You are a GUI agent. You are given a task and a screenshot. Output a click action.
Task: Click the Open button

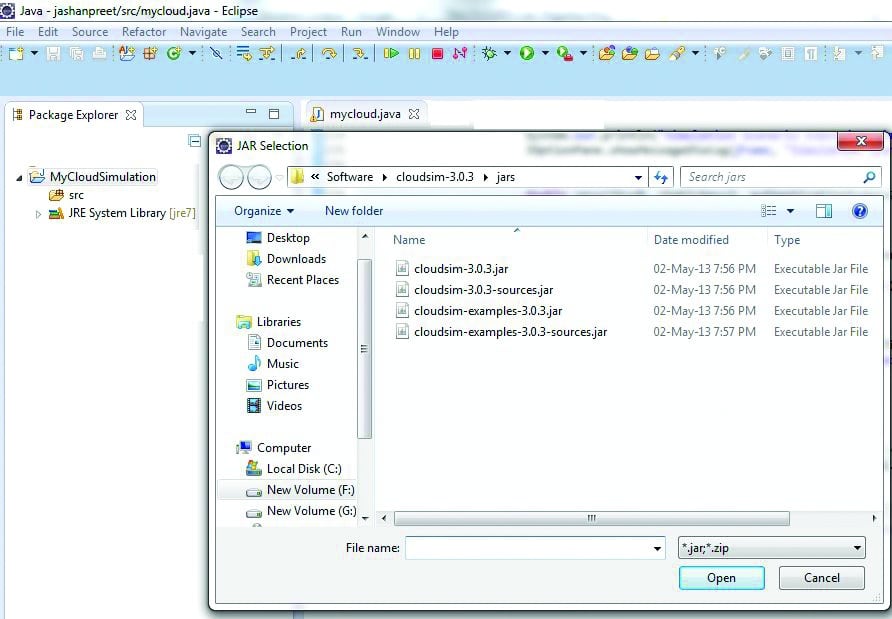pyautogui.click(x=721, y=578)
